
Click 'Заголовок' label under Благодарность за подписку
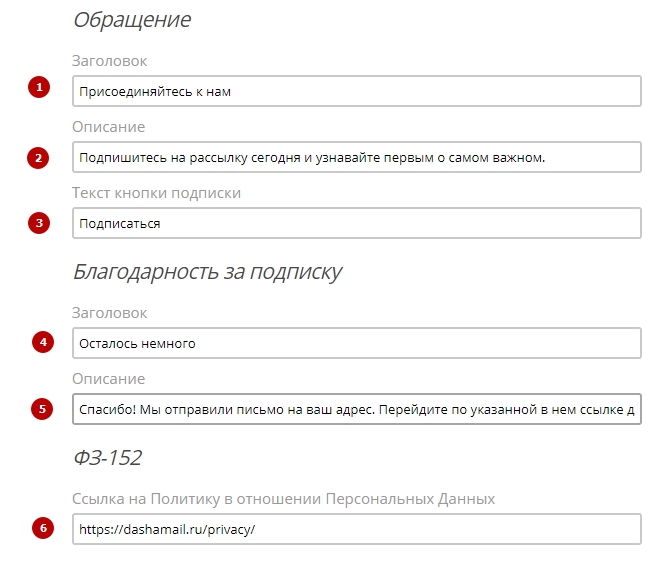point(109,313)
